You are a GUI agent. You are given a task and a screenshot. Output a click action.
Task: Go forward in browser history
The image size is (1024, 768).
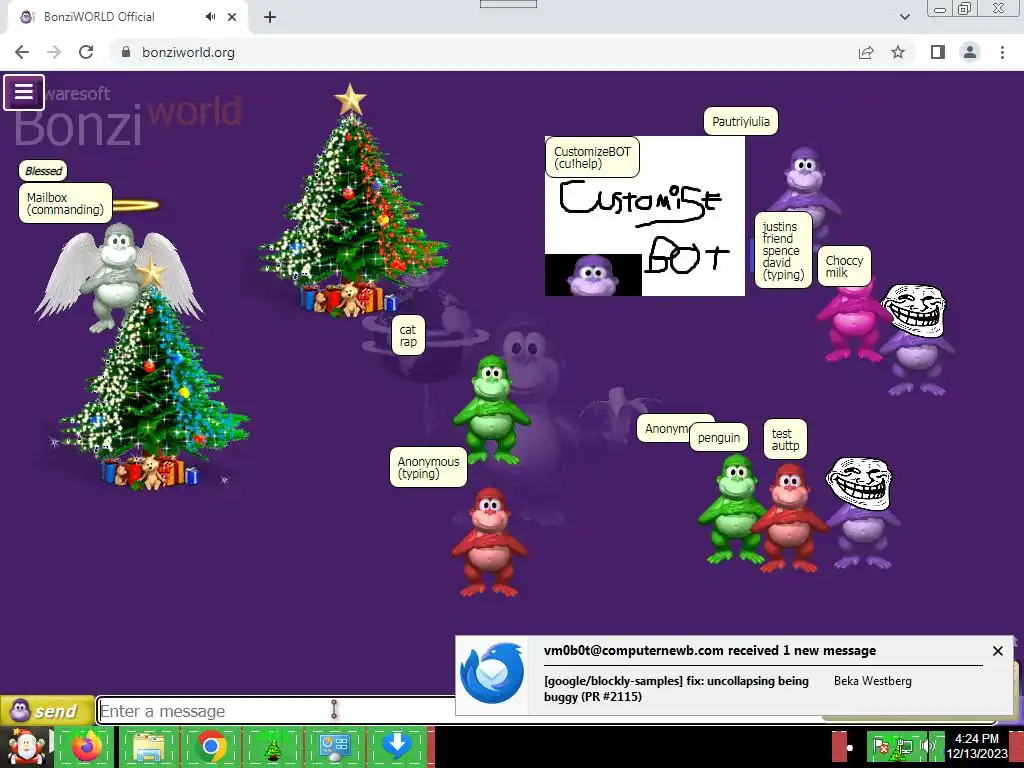click(x=54, y=52)
